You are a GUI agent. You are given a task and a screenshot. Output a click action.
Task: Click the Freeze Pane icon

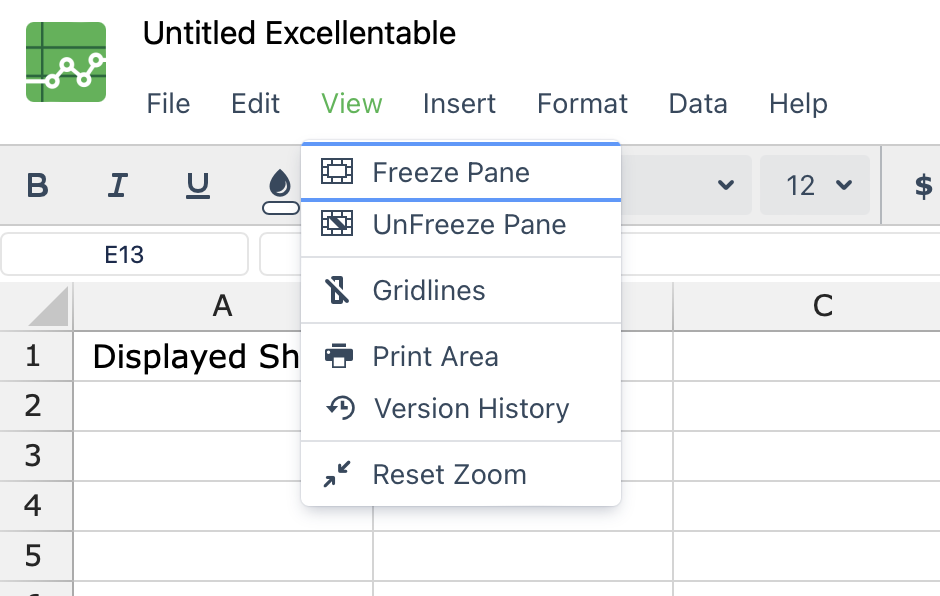tap(337, 171)
